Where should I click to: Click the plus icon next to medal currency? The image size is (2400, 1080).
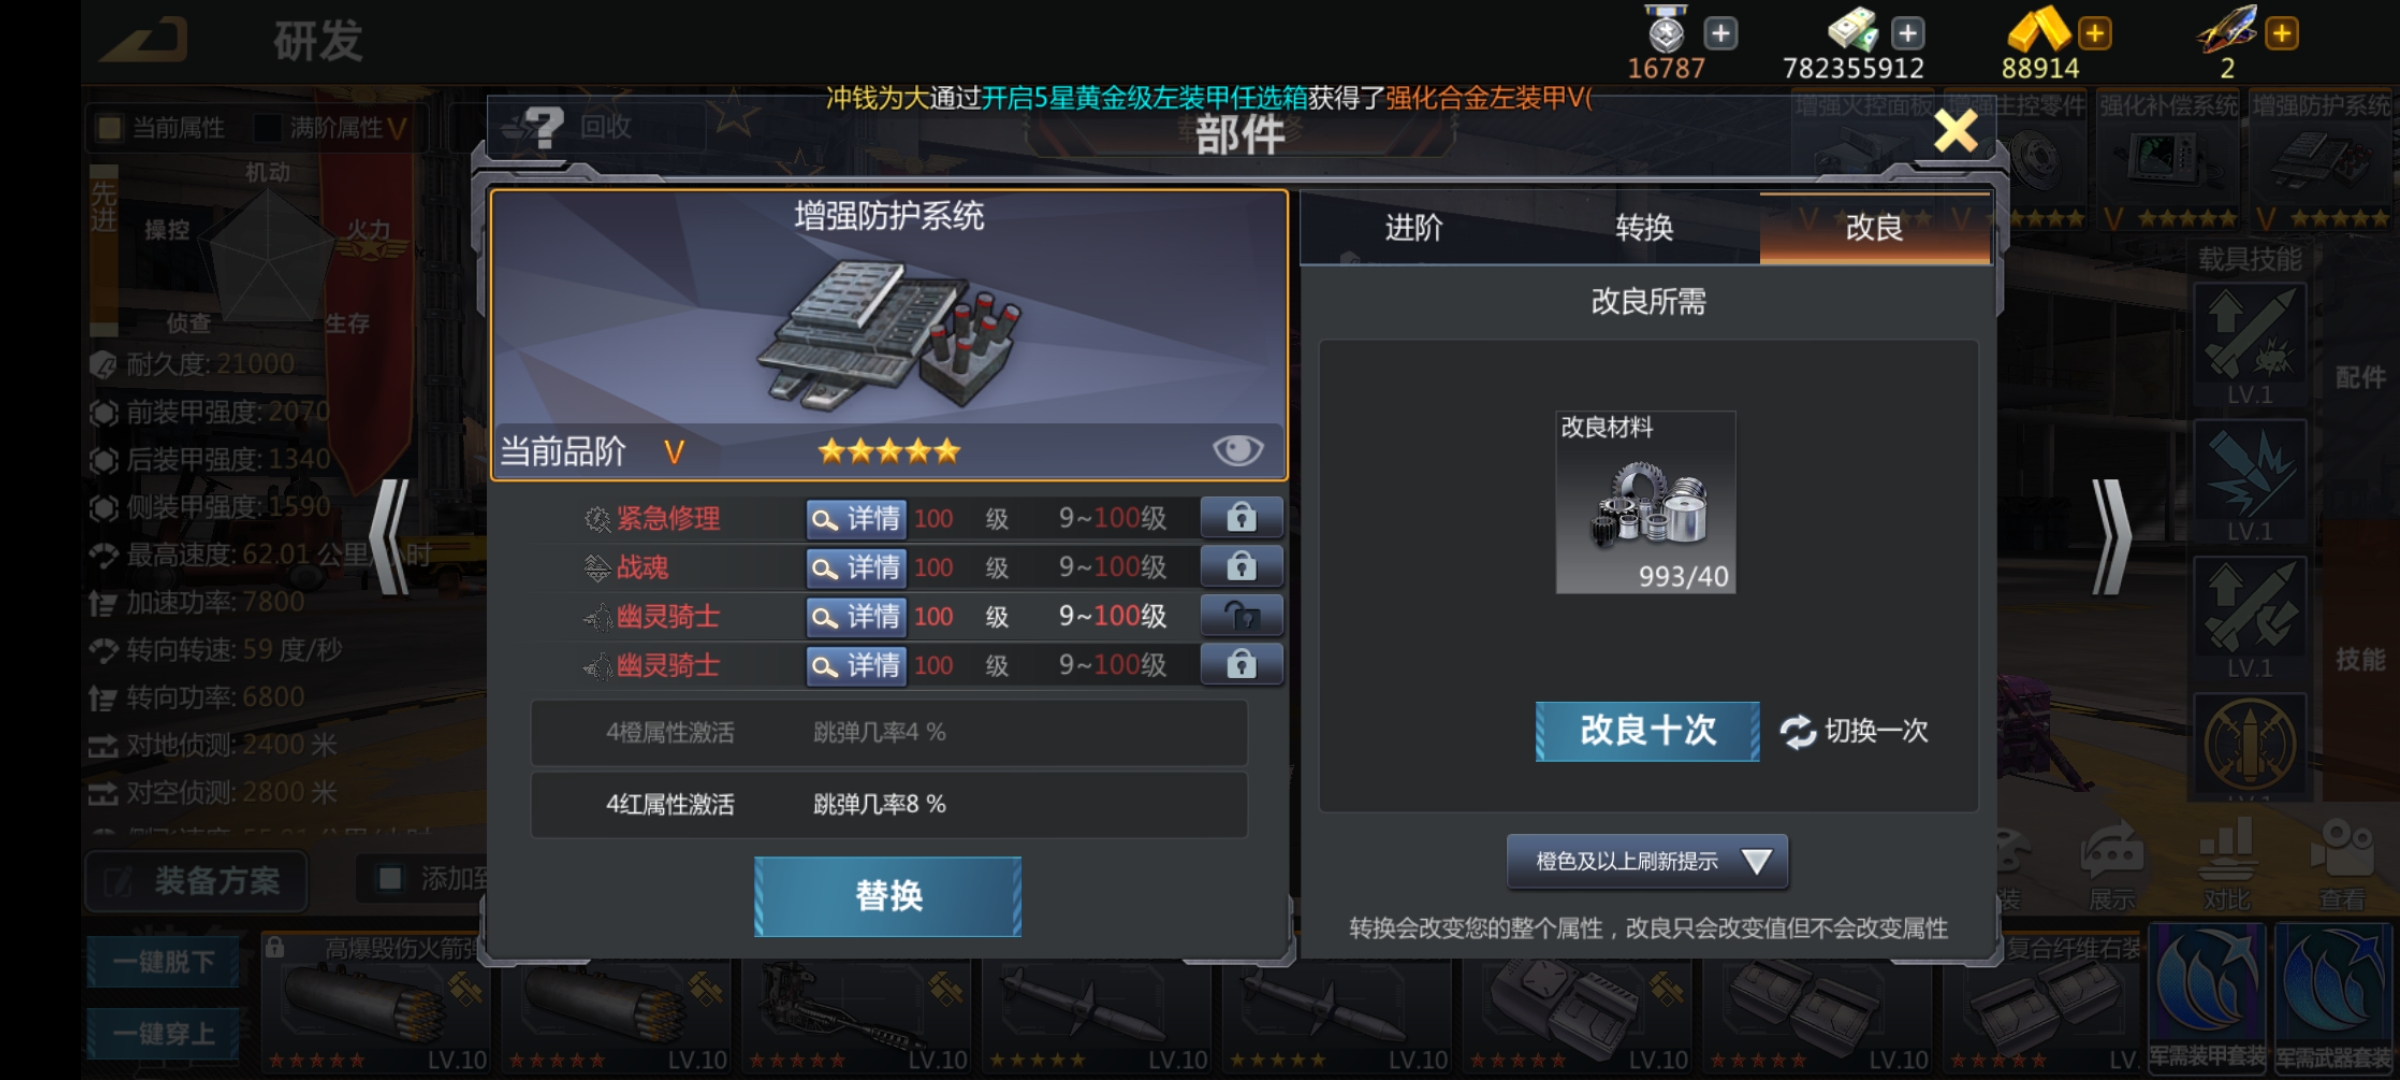tap(1720, 33)
